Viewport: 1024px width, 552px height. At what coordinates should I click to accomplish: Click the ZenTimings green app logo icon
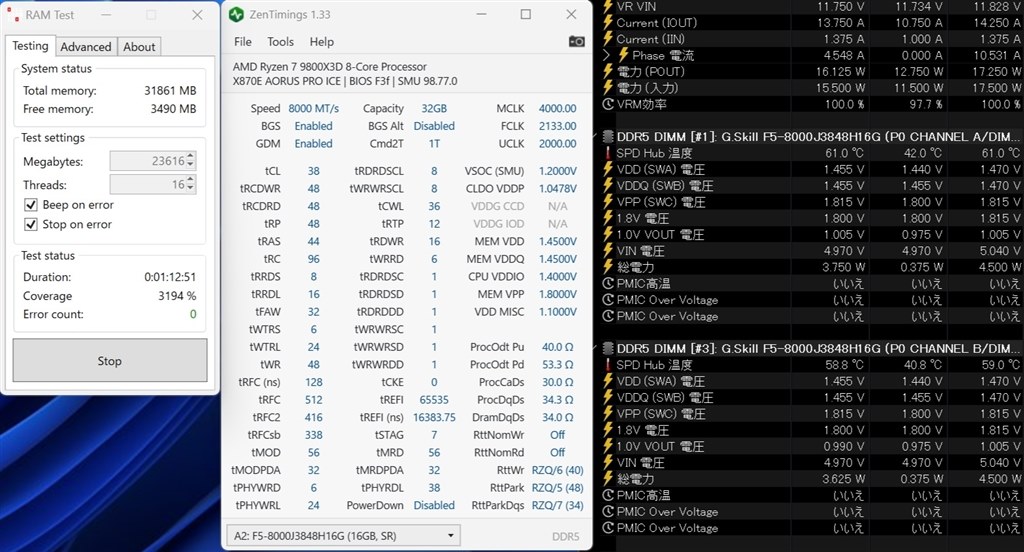click(x=236, y=14)
